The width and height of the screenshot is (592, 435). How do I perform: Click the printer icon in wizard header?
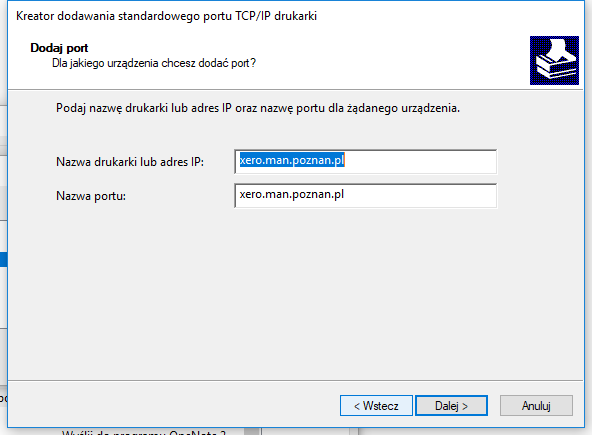554,60
